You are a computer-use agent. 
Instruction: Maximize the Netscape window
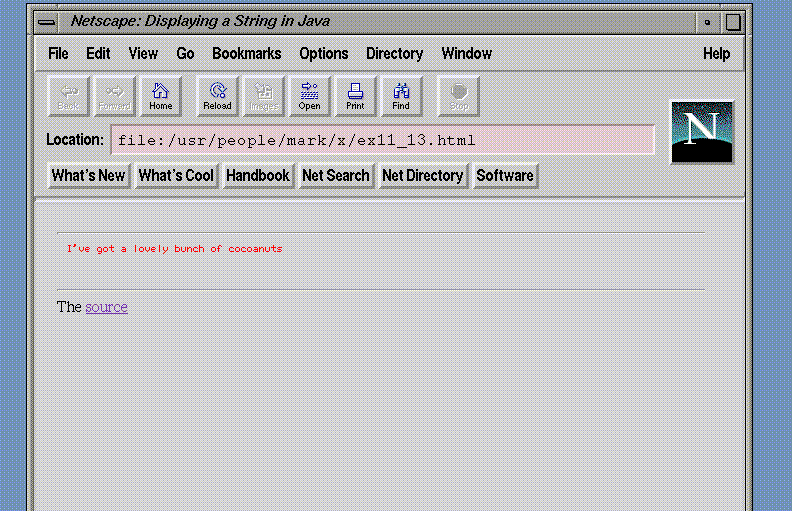point(733,22)
